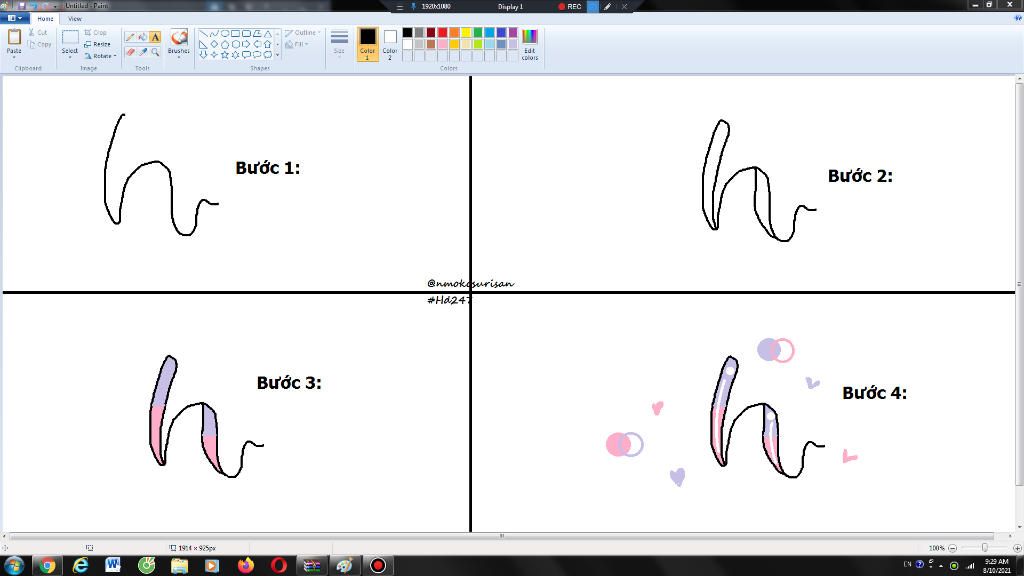1024x576 pixels.
Task: Expand the Select dropdown arrow
Action: point(70,57)
